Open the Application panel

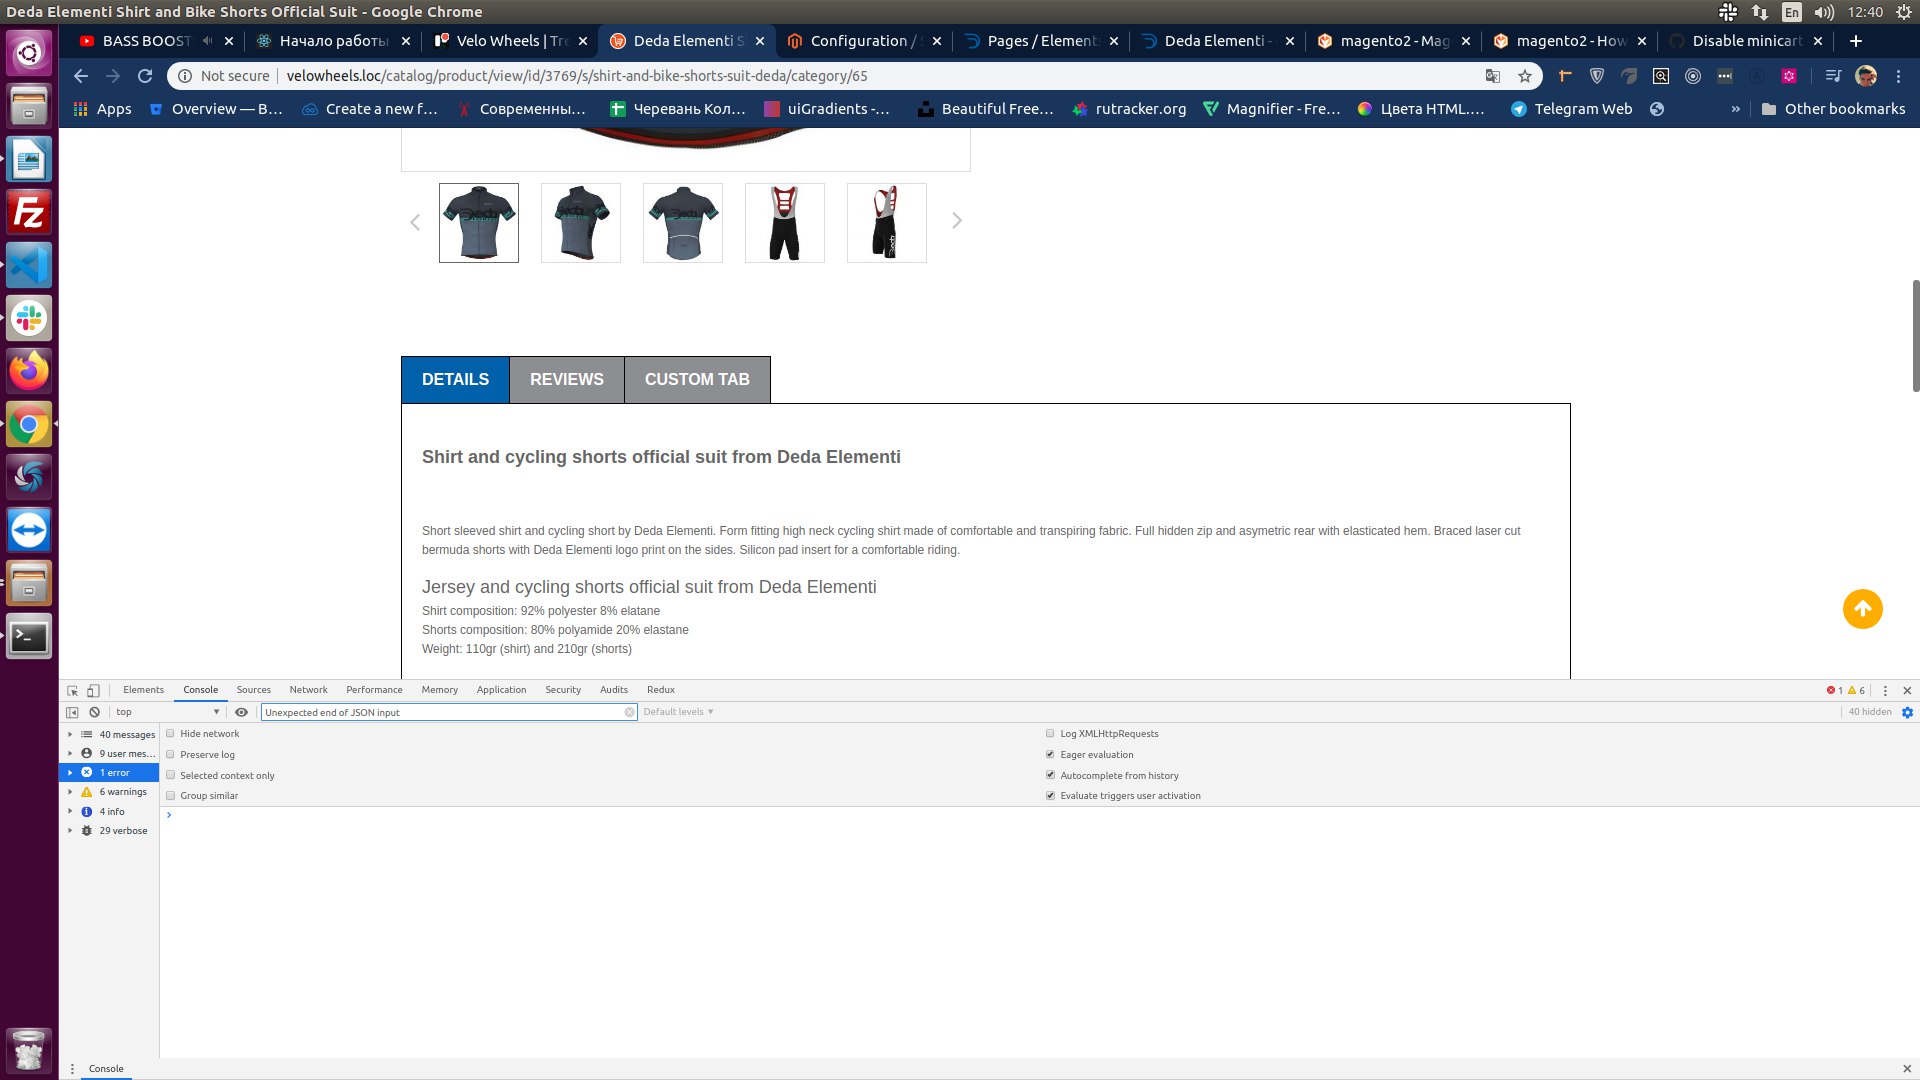[501, 690]
